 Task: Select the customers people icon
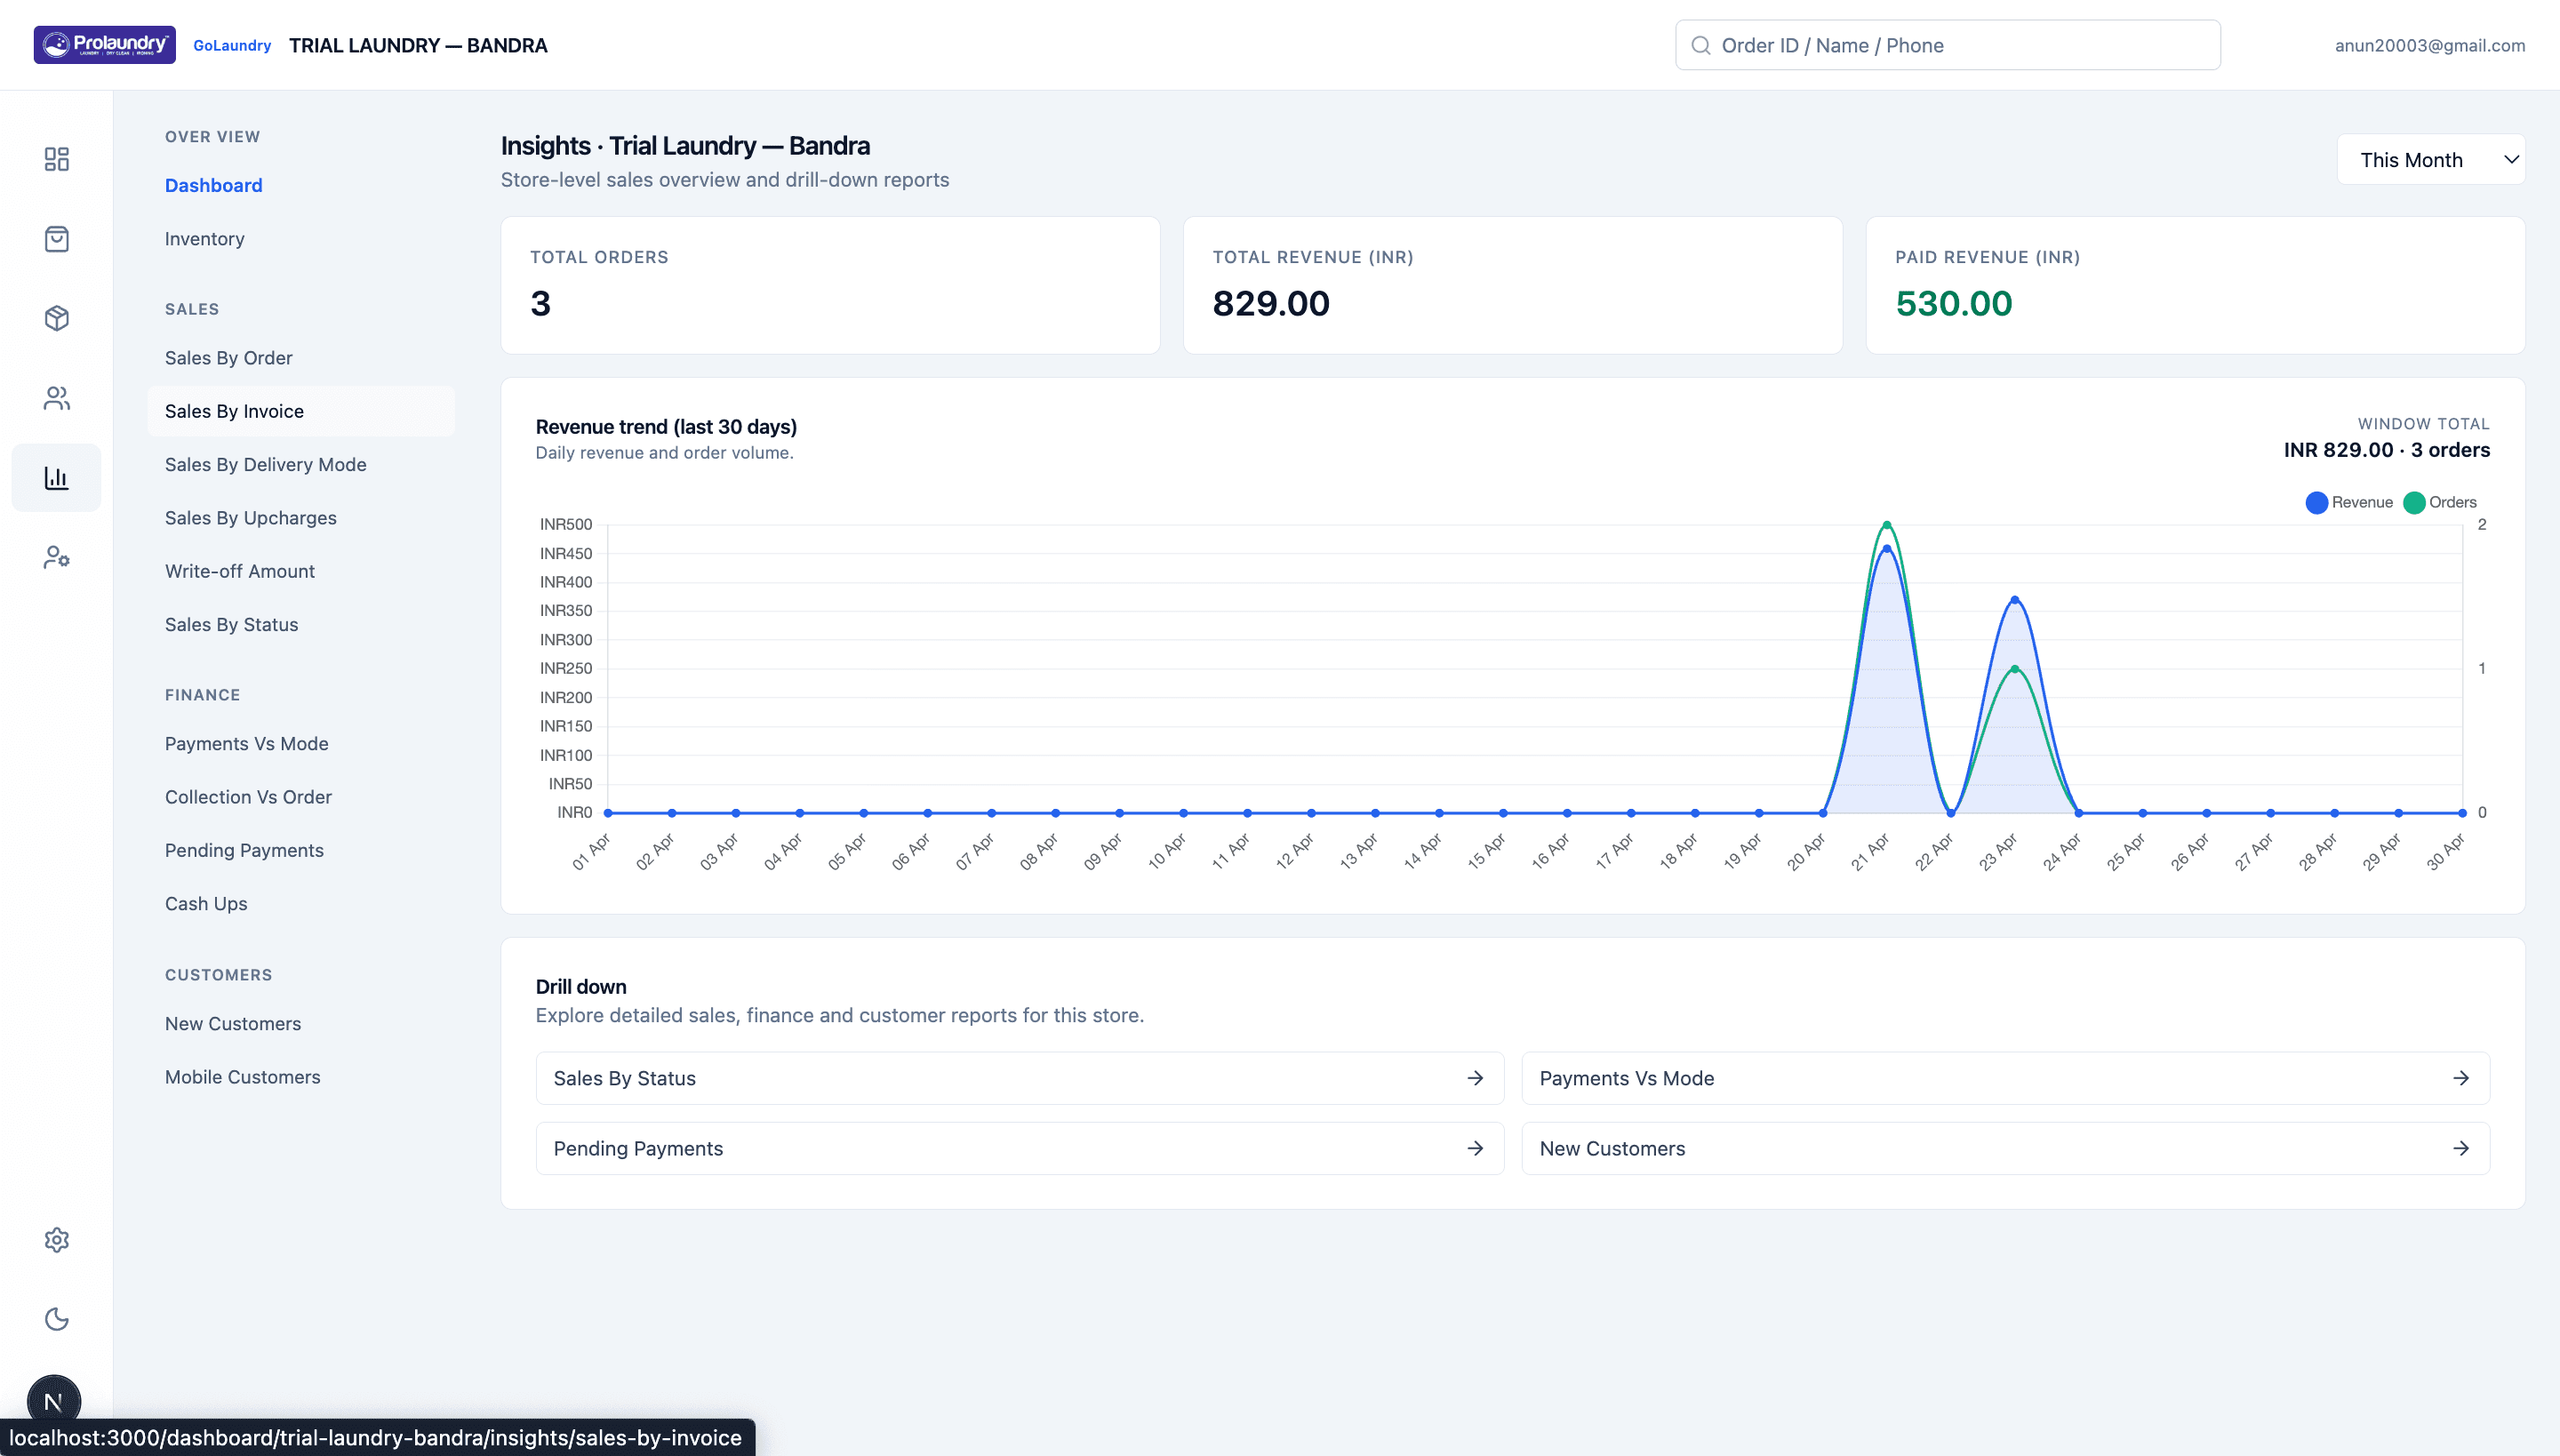[x=56, y=398]
